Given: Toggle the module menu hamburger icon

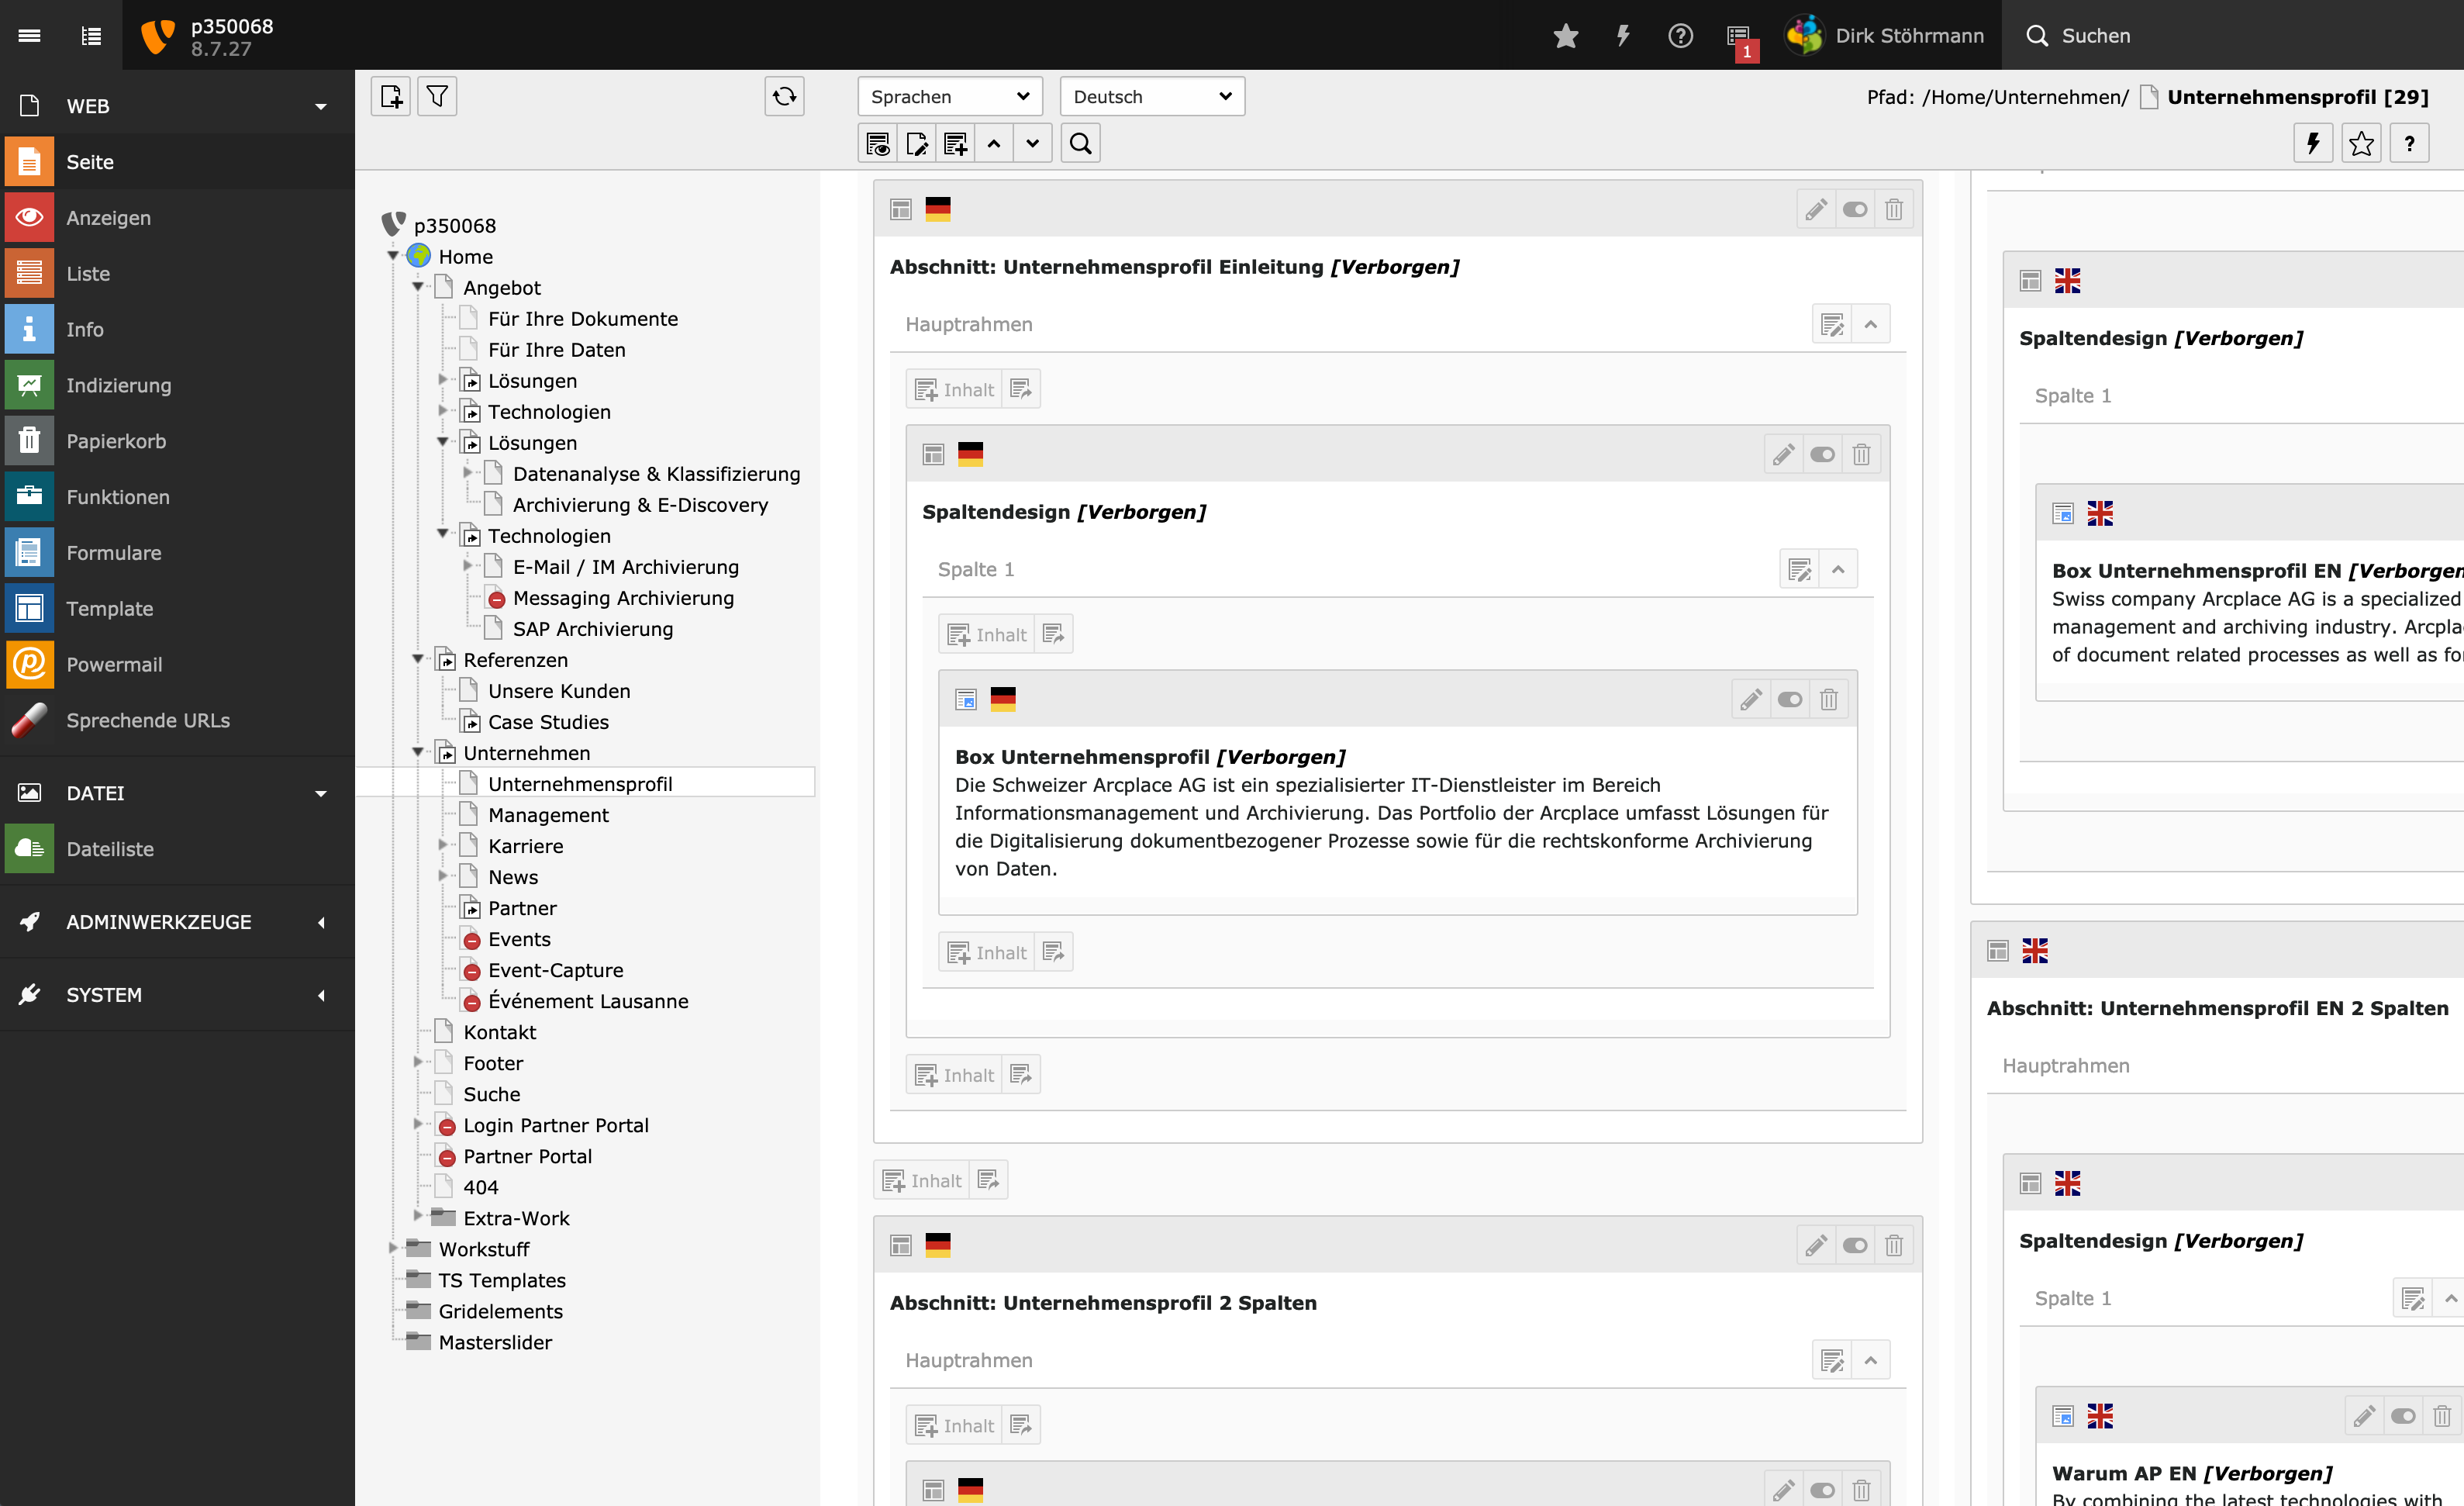Looking at the screenshot, I should tap(30, 35).
